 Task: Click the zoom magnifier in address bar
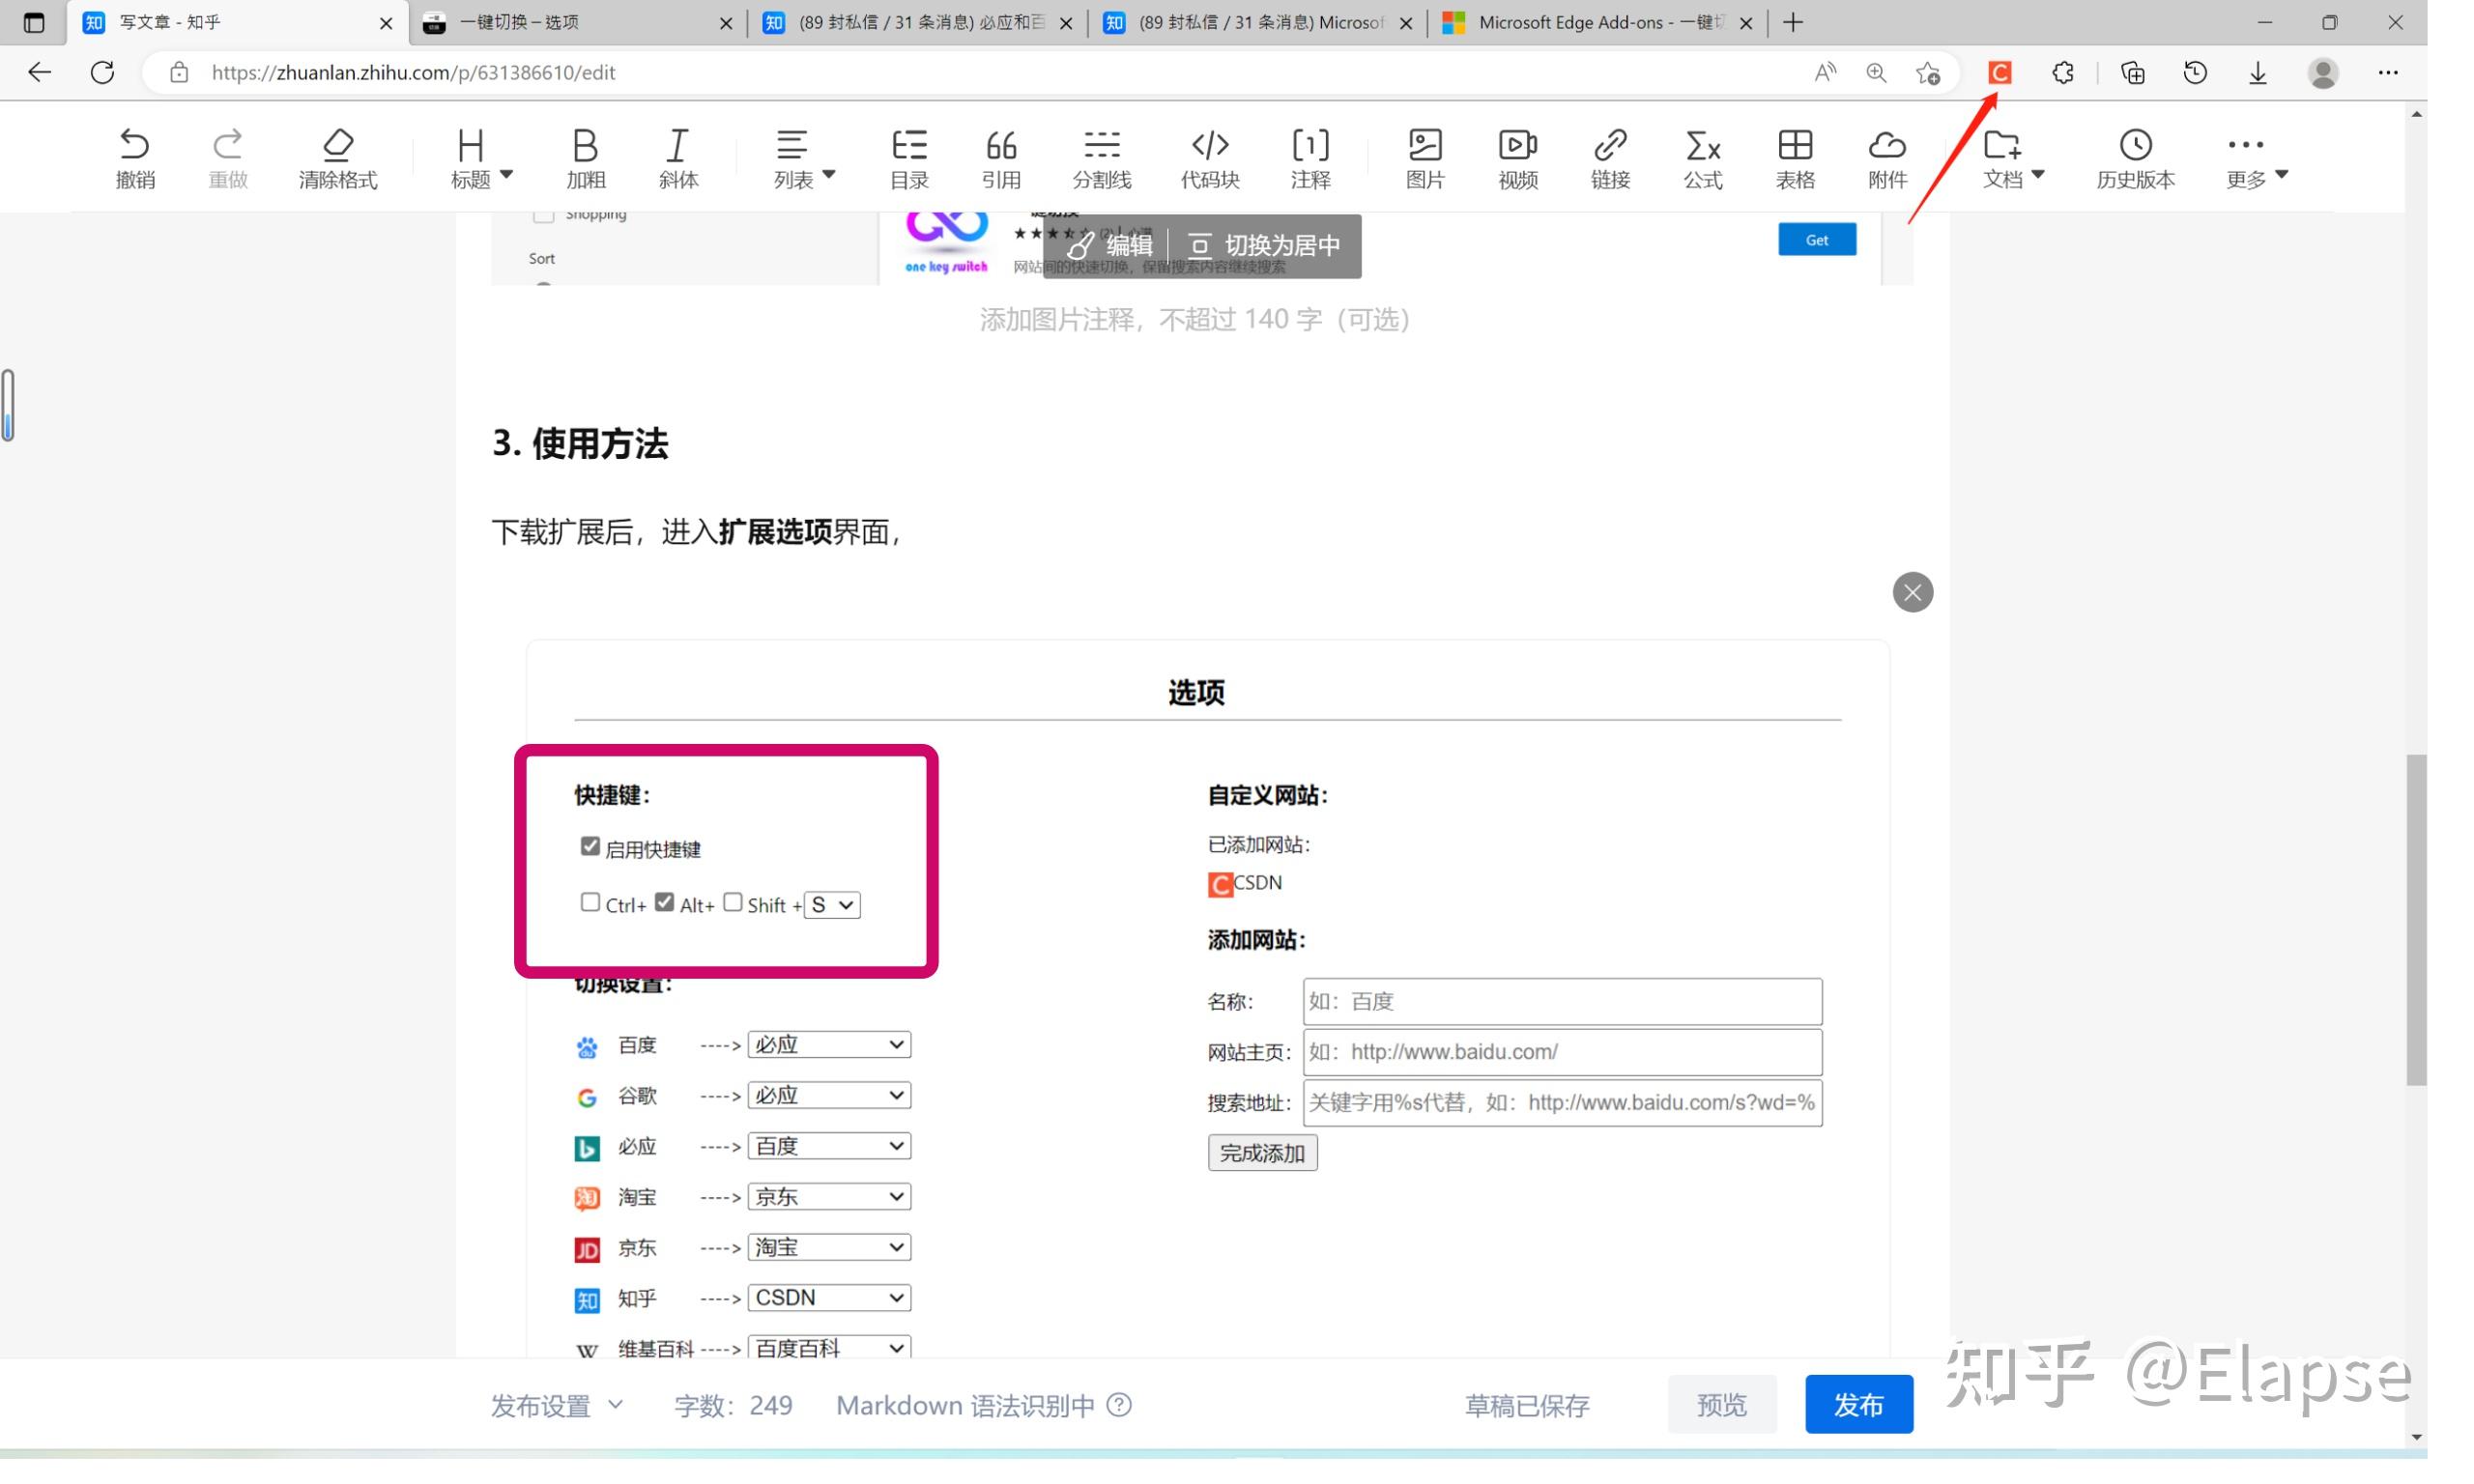(1876, 72)
